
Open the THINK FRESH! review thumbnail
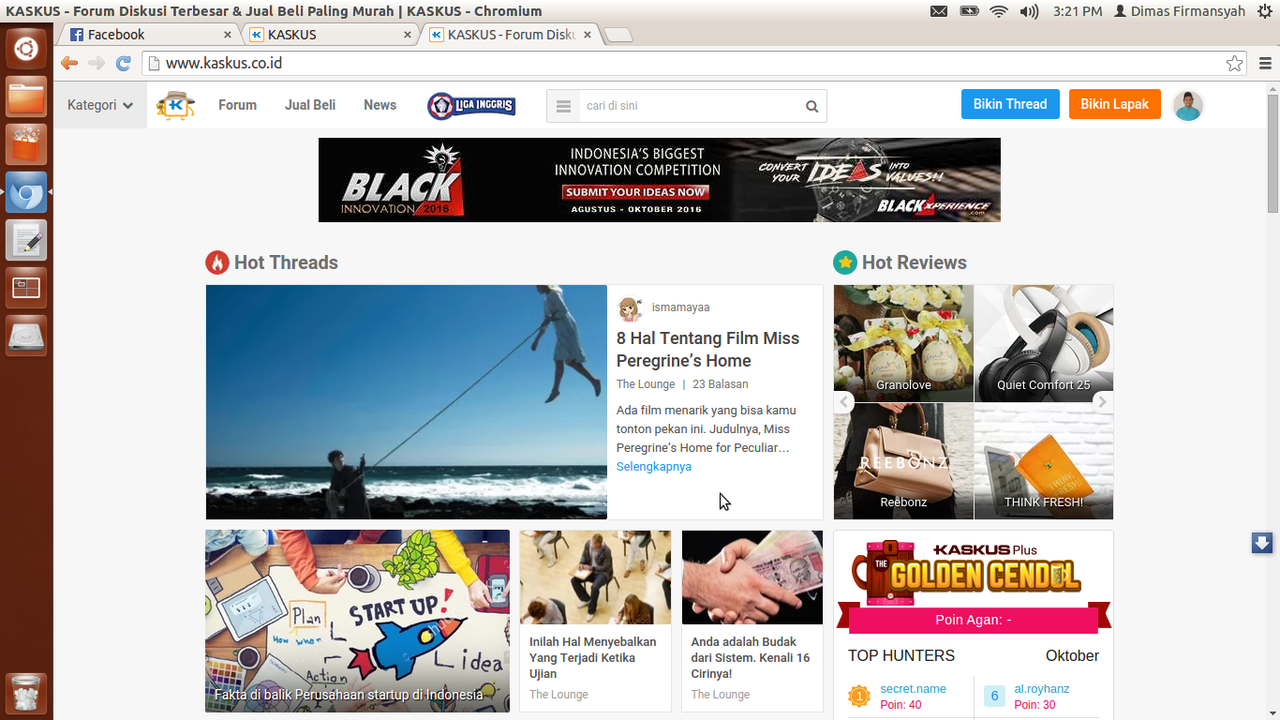(1044, 461)
